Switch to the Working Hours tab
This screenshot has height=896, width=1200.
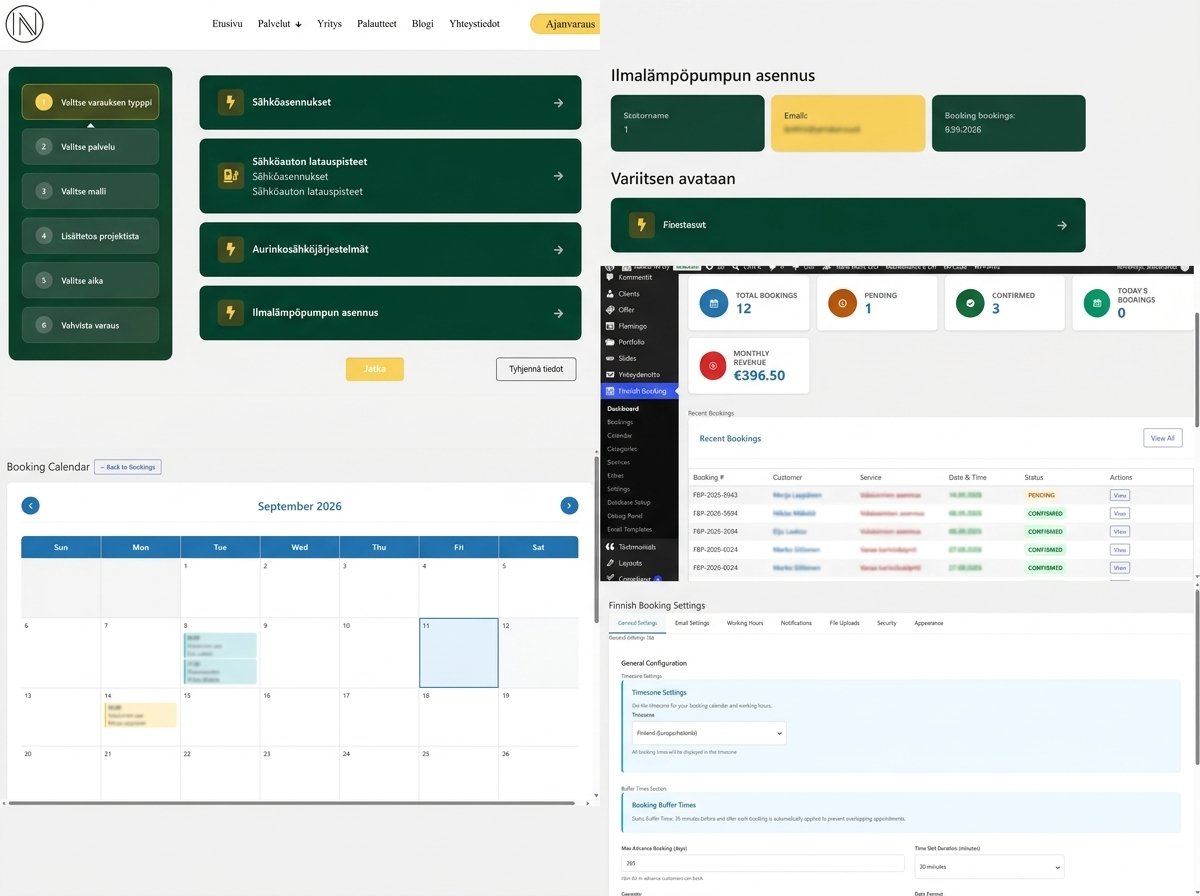click(745, 623)
